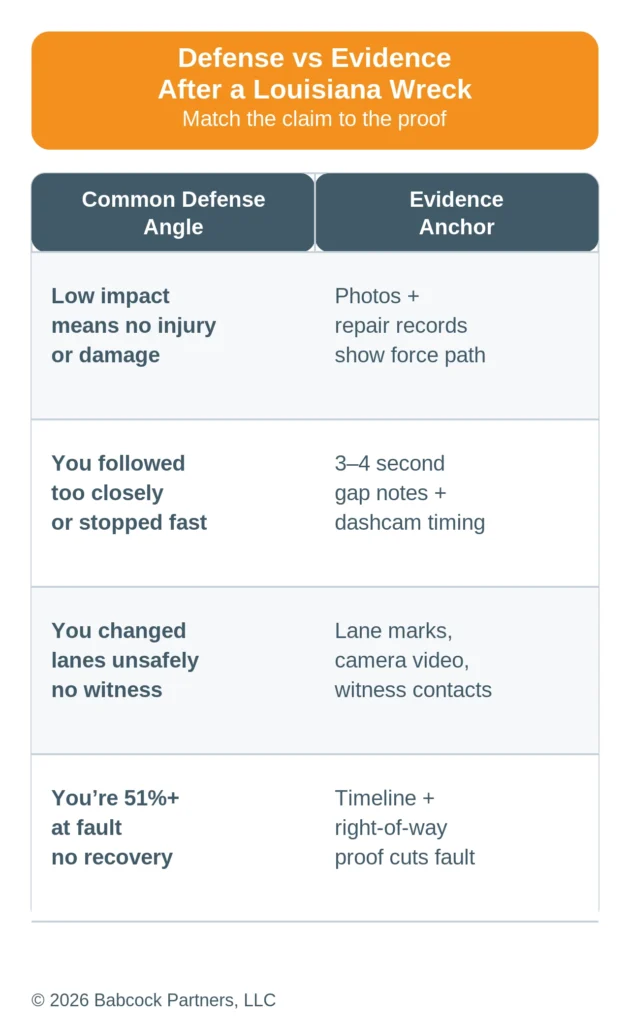Select the "Common Defense Angle" column header
This screenshot has width=630, height=1024.
(173, 213)
